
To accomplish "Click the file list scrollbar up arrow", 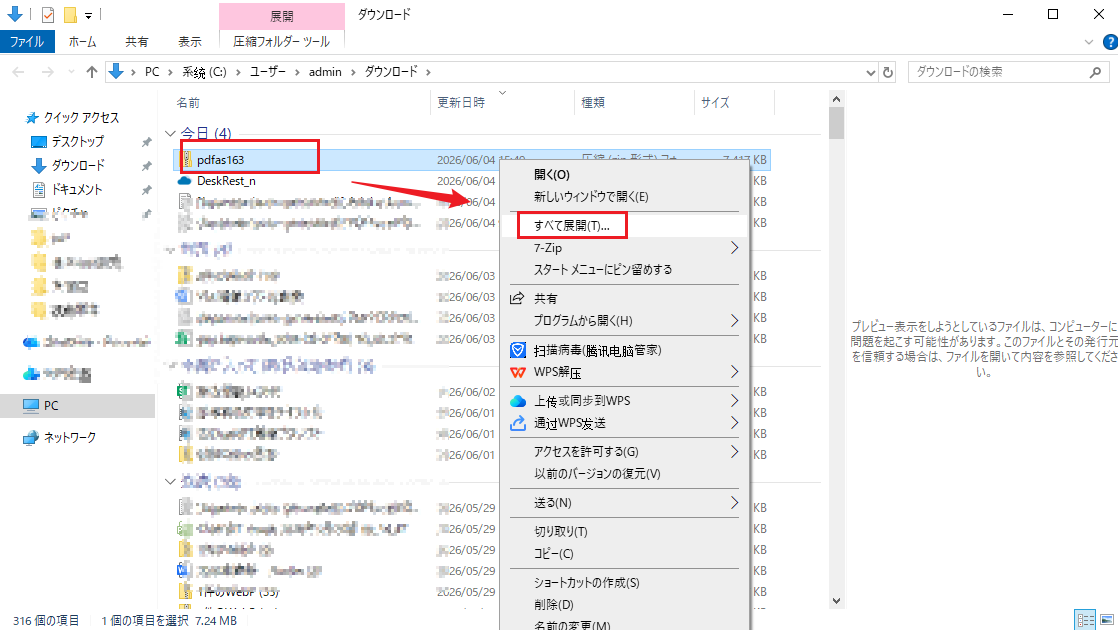I will click(836, 99).
